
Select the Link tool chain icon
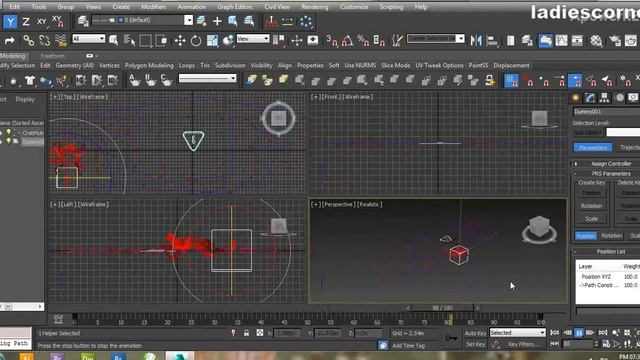[28, 40]
